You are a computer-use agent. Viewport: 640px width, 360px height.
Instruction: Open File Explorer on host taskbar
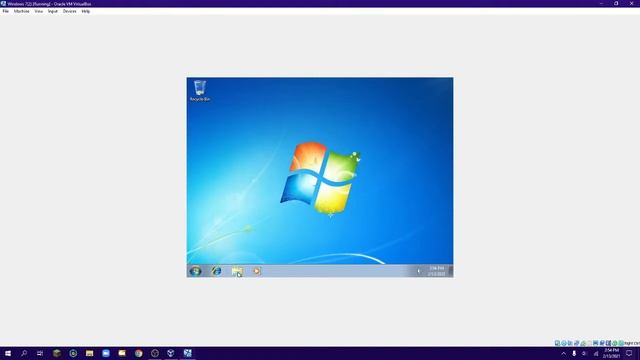pos(89,353)
